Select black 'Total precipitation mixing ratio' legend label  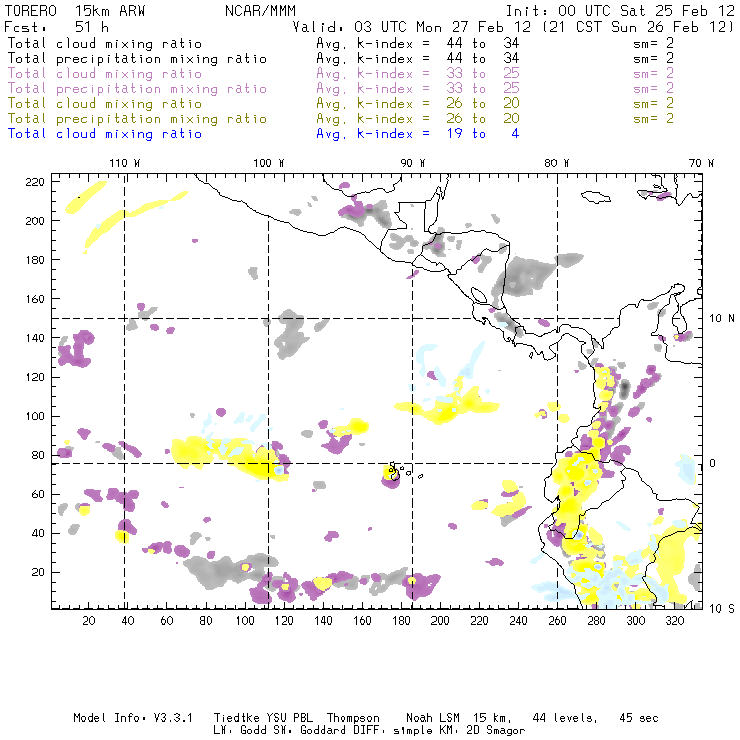pyautogui.click(x=137, y=59)
